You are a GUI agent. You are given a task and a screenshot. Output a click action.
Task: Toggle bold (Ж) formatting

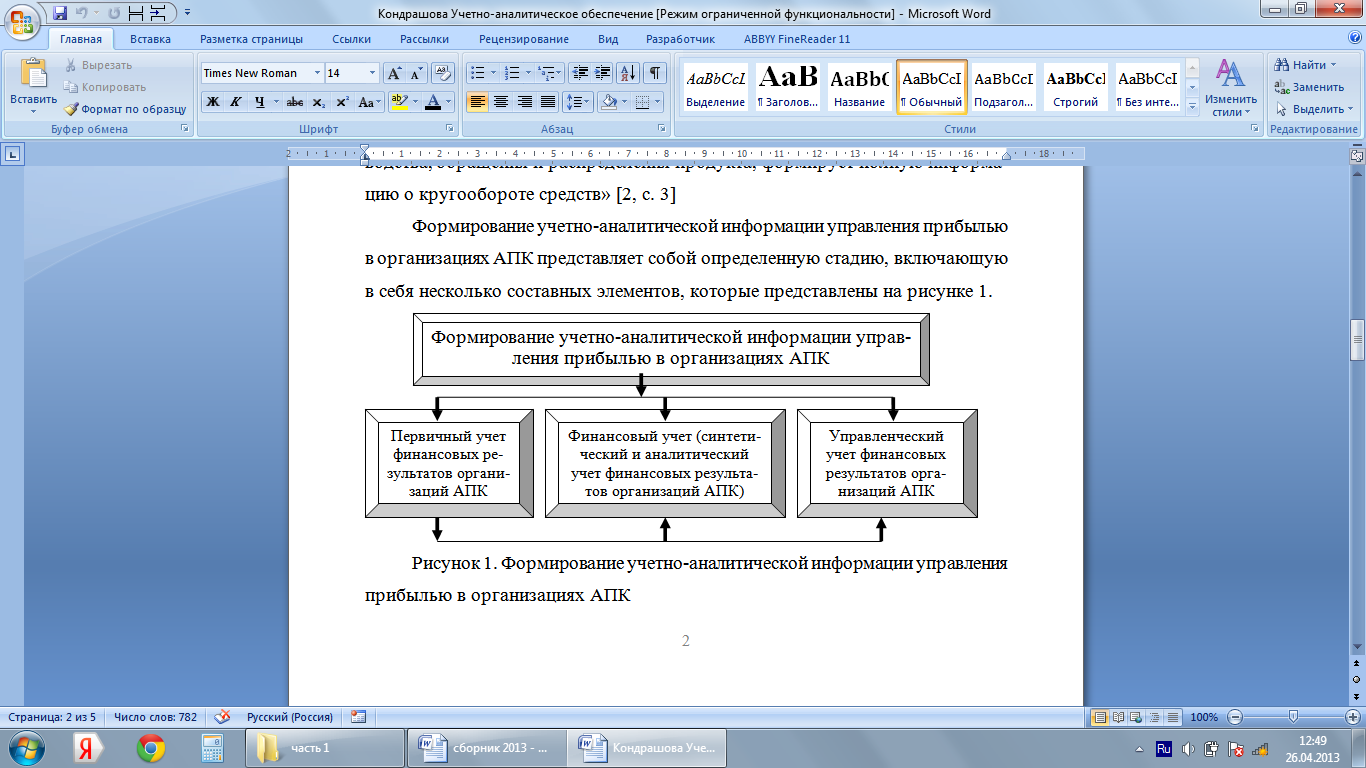[x=212, y=102]
